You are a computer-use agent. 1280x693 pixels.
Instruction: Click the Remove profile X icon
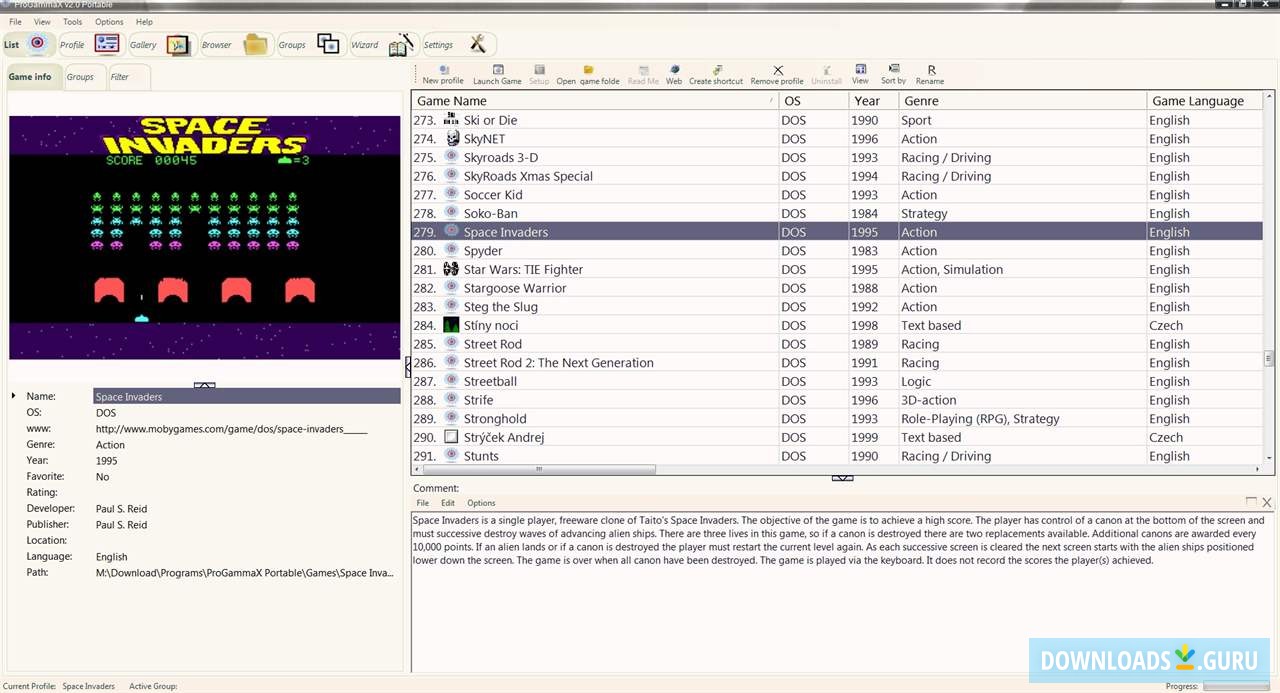click(x=777, y=70)
